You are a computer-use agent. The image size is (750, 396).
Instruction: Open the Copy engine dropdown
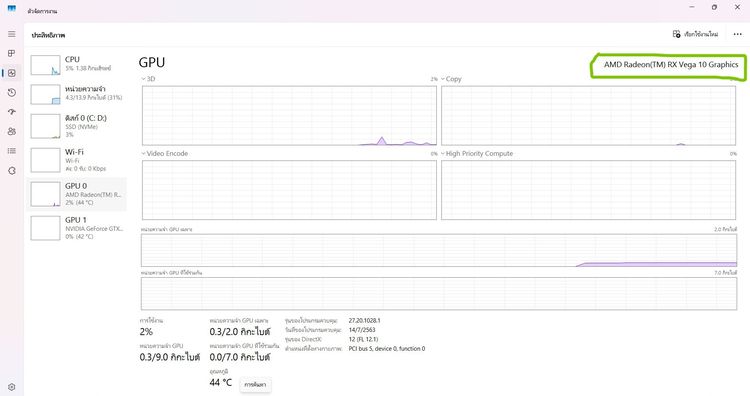451,79
